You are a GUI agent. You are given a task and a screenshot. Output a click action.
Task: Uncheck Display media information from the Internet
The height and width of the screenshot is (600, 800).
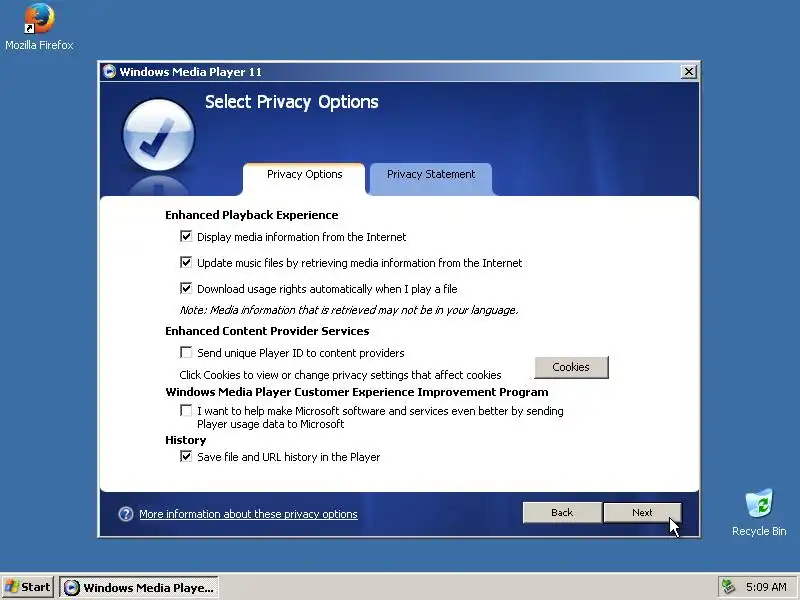tap(186, 236)
